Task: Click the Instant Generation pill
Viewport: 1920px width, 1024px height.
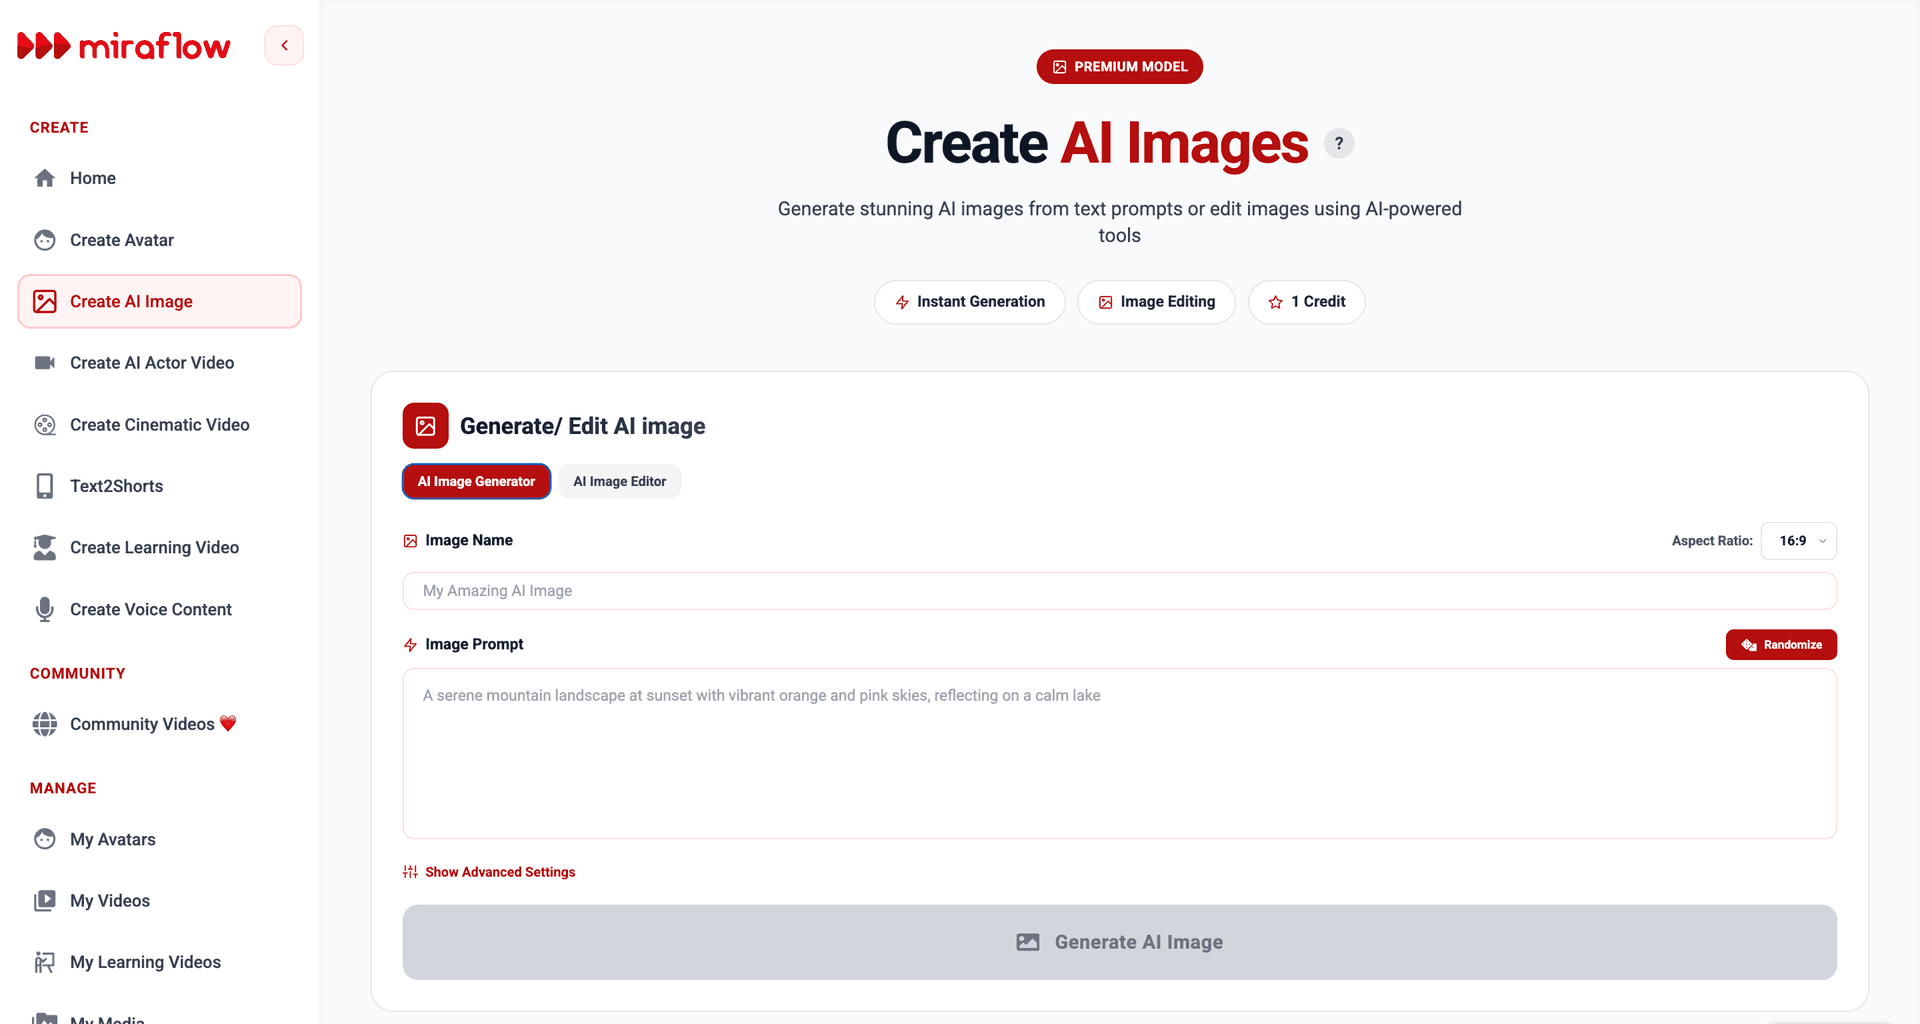Action: tap(969, 301)
